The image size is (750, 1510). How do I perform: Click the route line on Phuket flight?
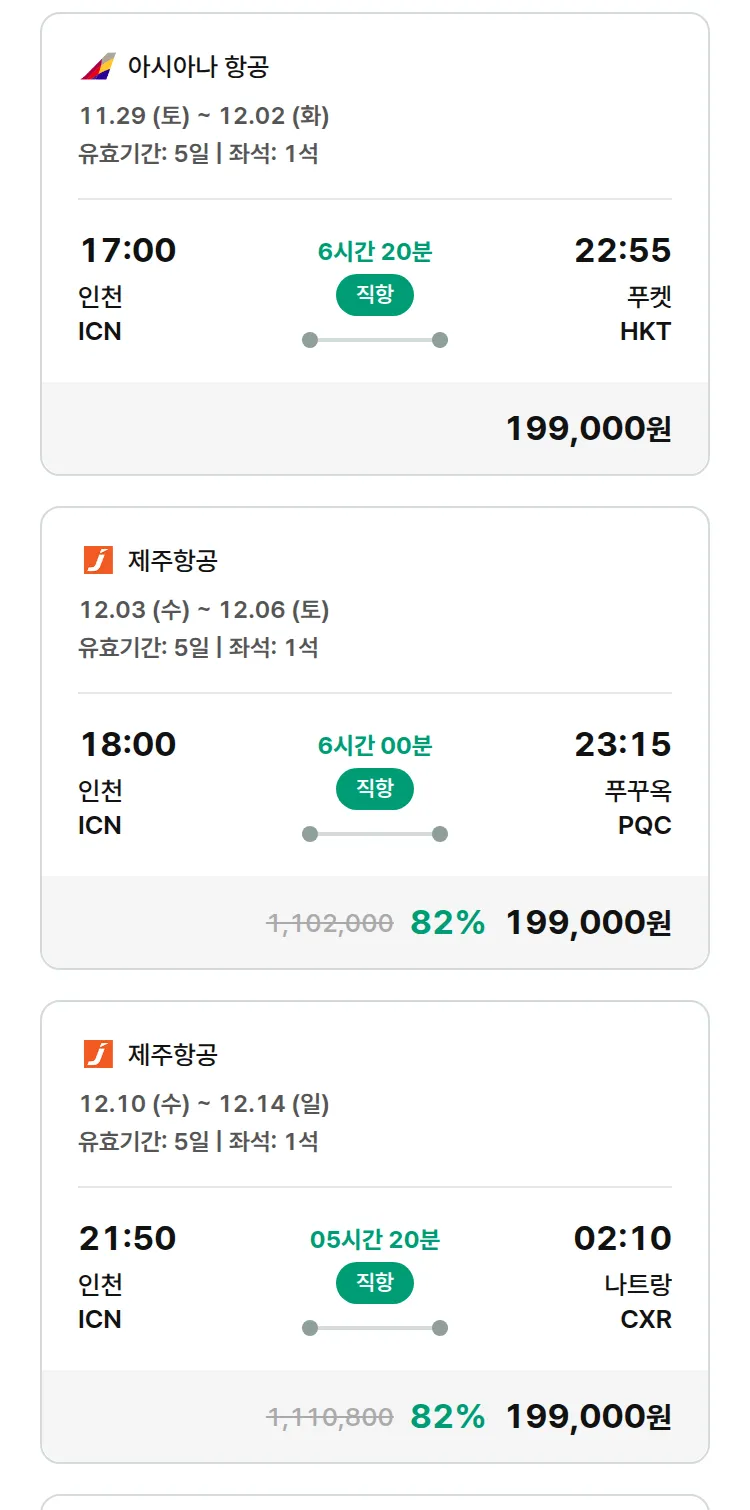click(x=374, y=340)
